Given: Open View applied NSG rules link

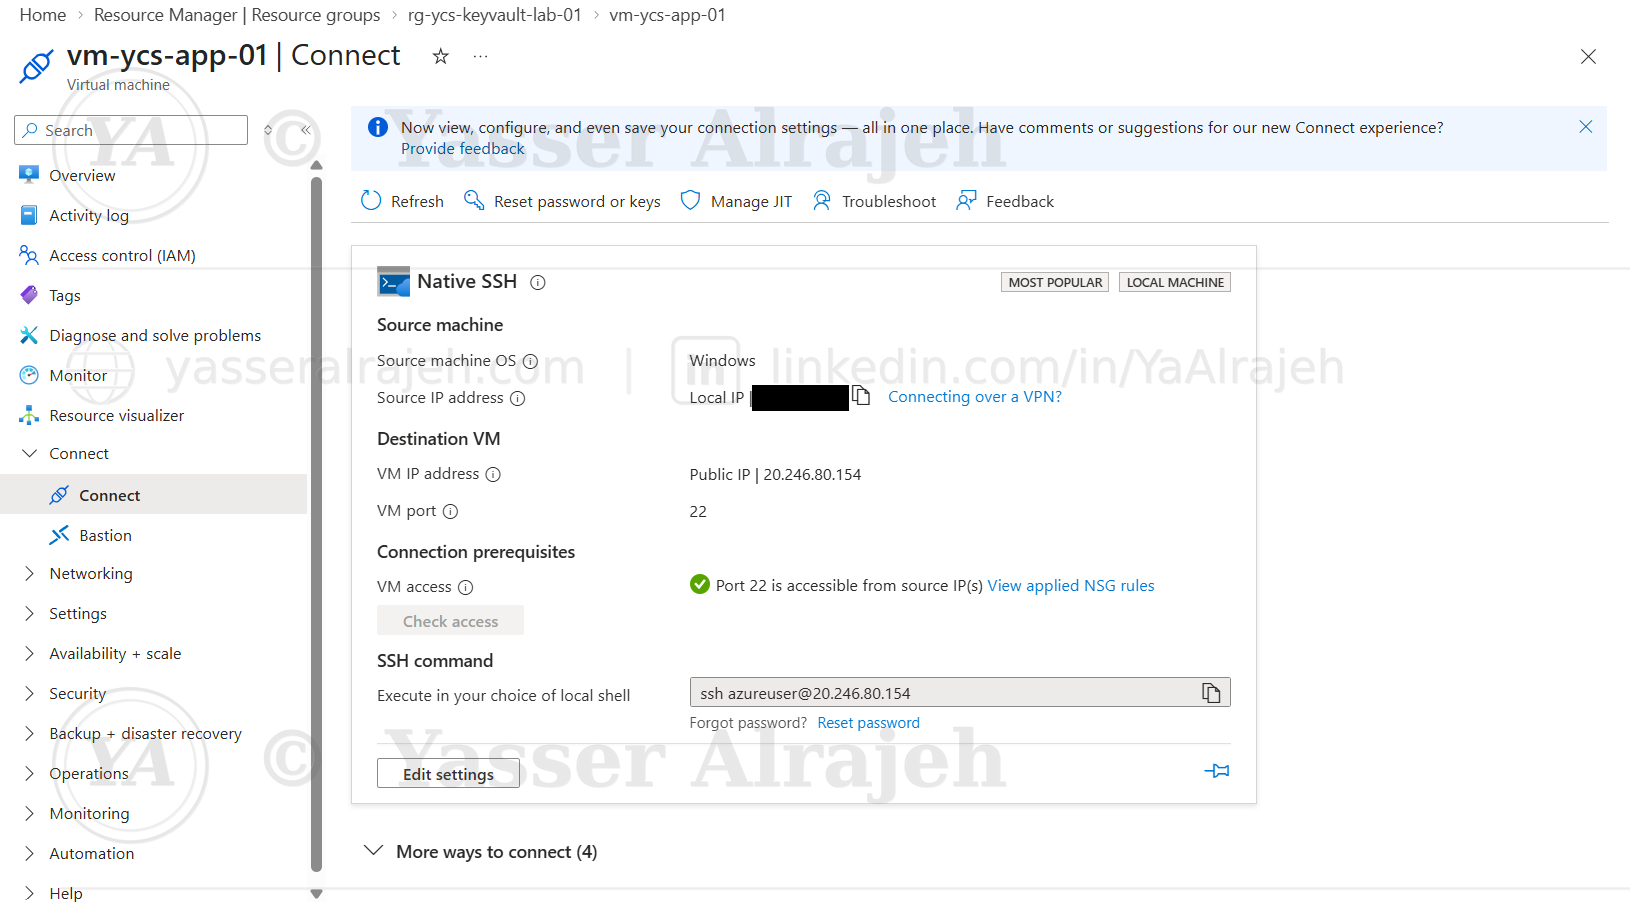Looking at the screenshot, I should 1071,586.
